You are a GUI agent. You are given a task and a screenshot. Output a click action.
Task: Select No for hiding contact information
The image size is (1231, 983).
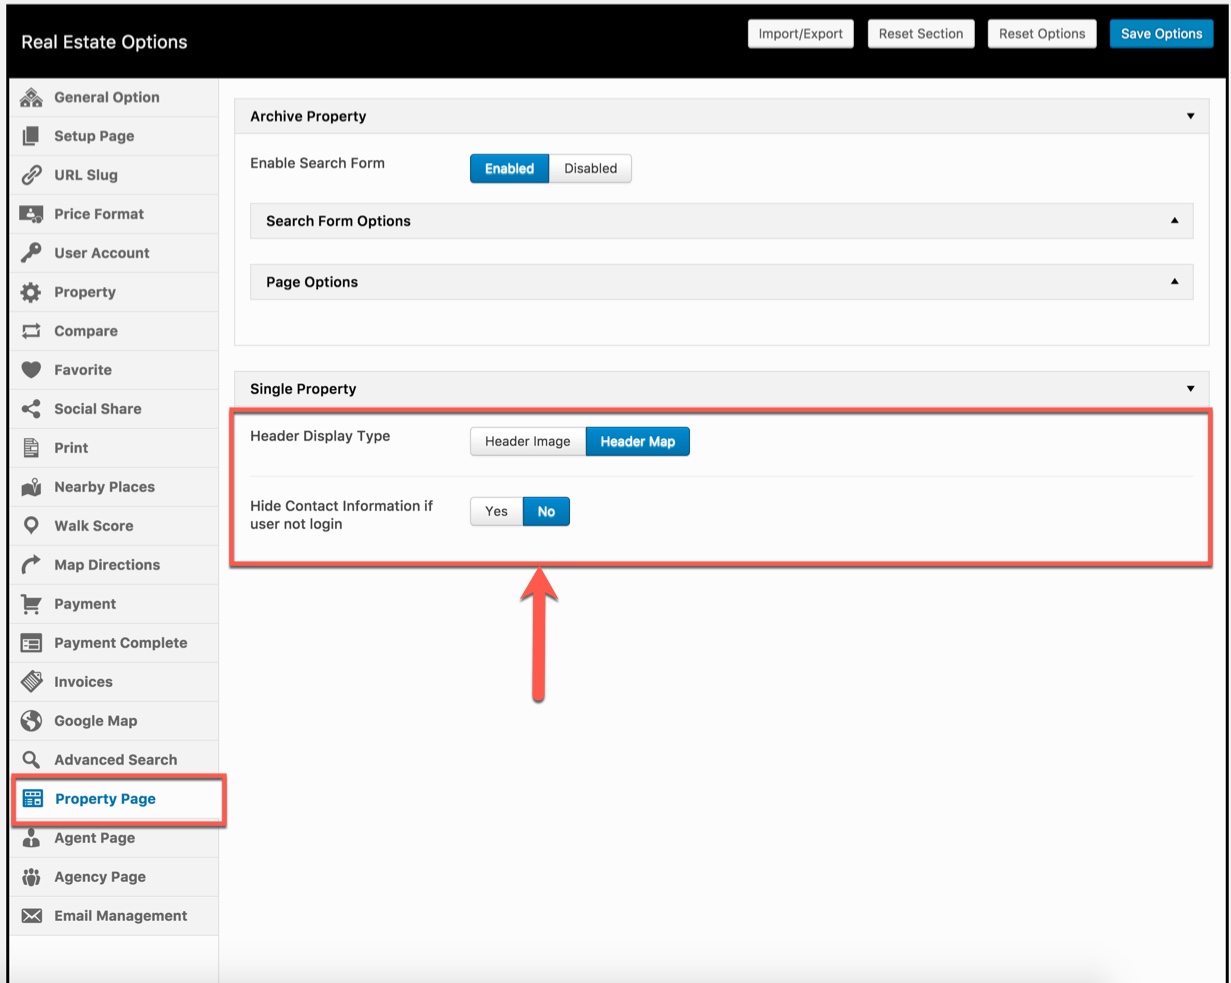pyautogui.click(x=546, y=512)
